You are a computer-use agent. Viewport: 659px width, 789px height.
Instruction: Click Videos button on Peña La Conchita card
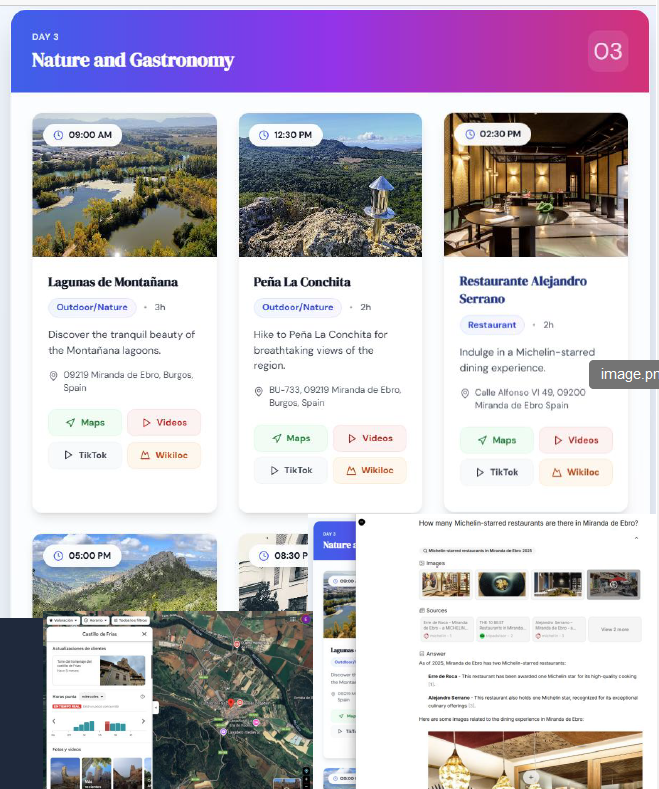[x=369, y=438]
